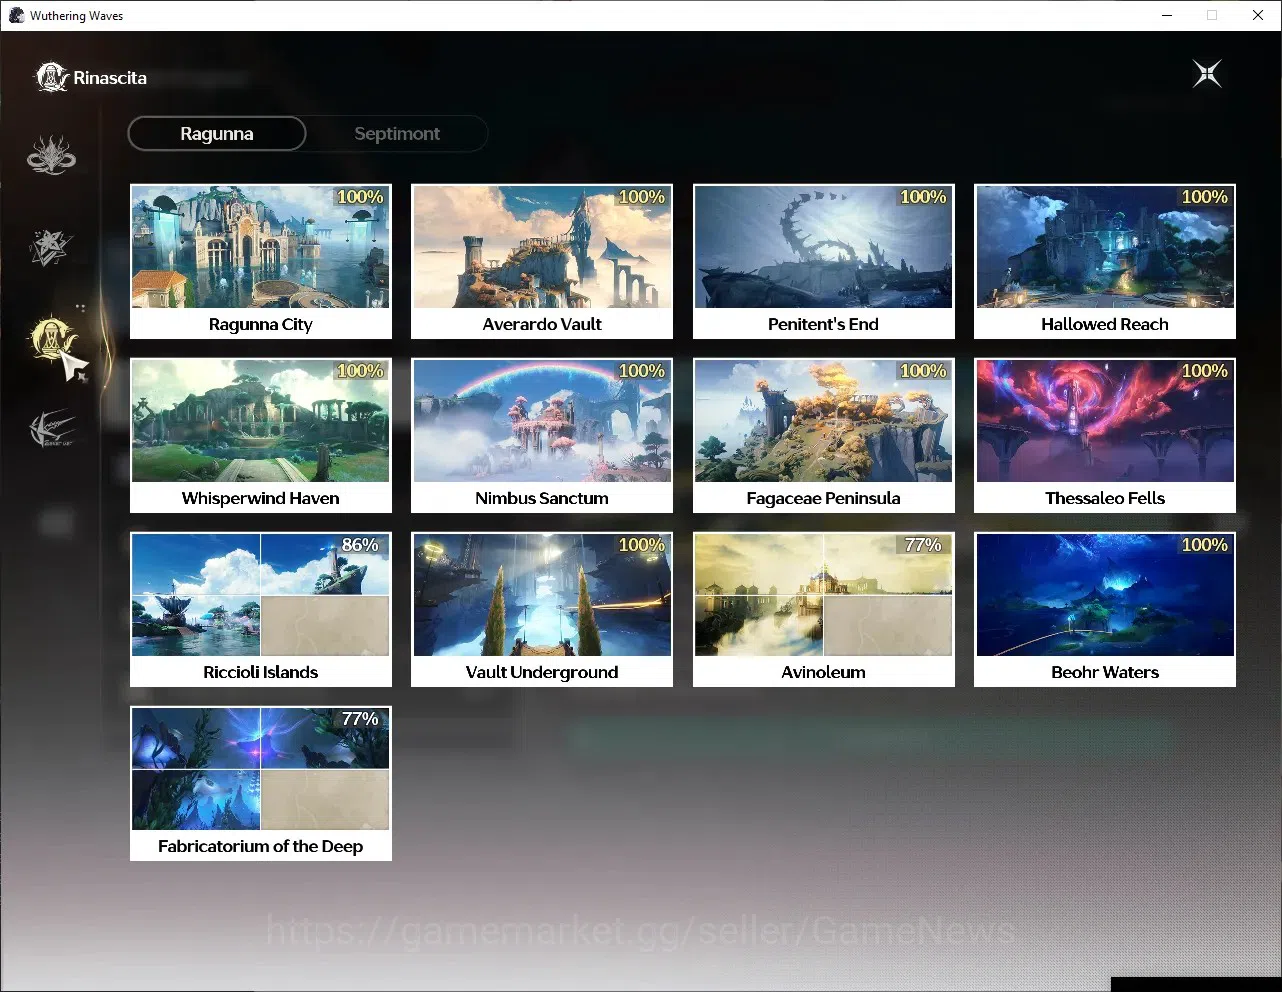This screenshot has height=992, width=1282.
Task: Select the fourth region emblem in sidebar
Action: (x=52, y=429)
